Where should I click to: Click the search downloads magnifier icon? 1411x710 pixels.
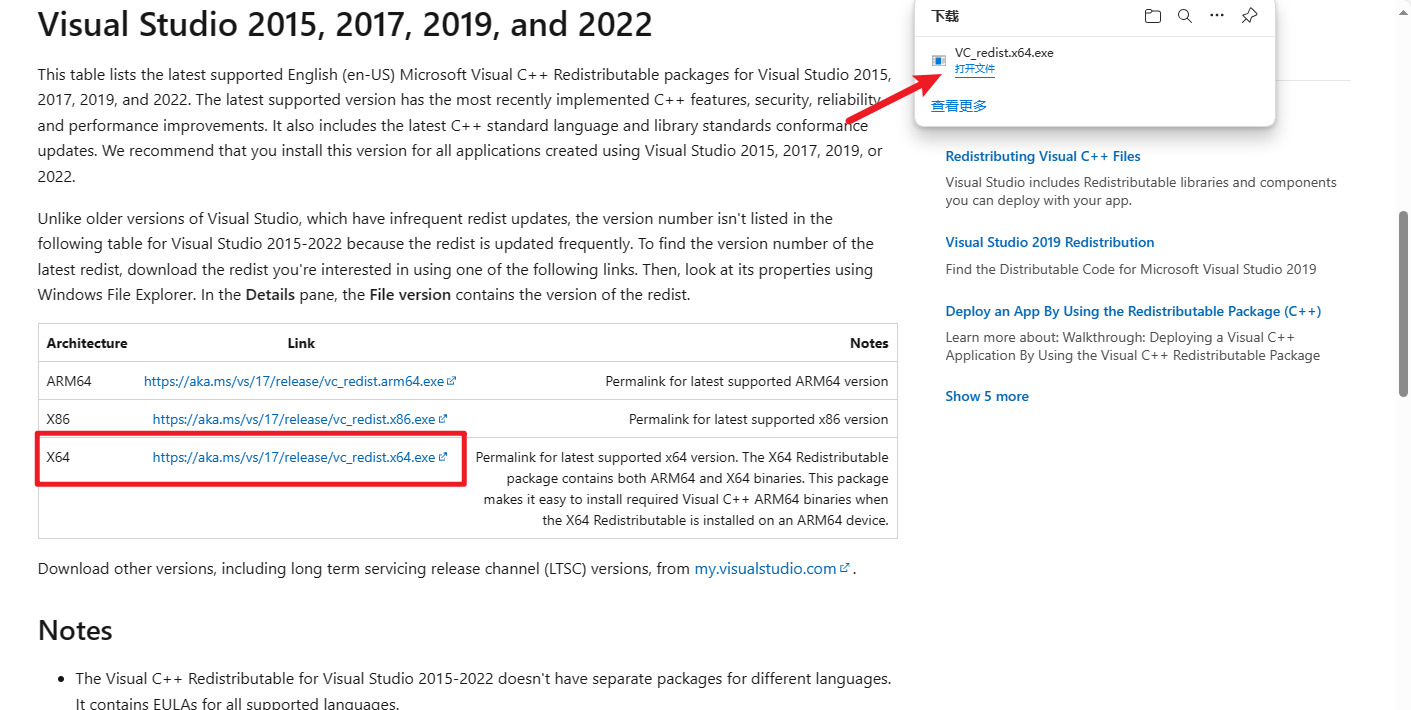tap(1184, 16)
